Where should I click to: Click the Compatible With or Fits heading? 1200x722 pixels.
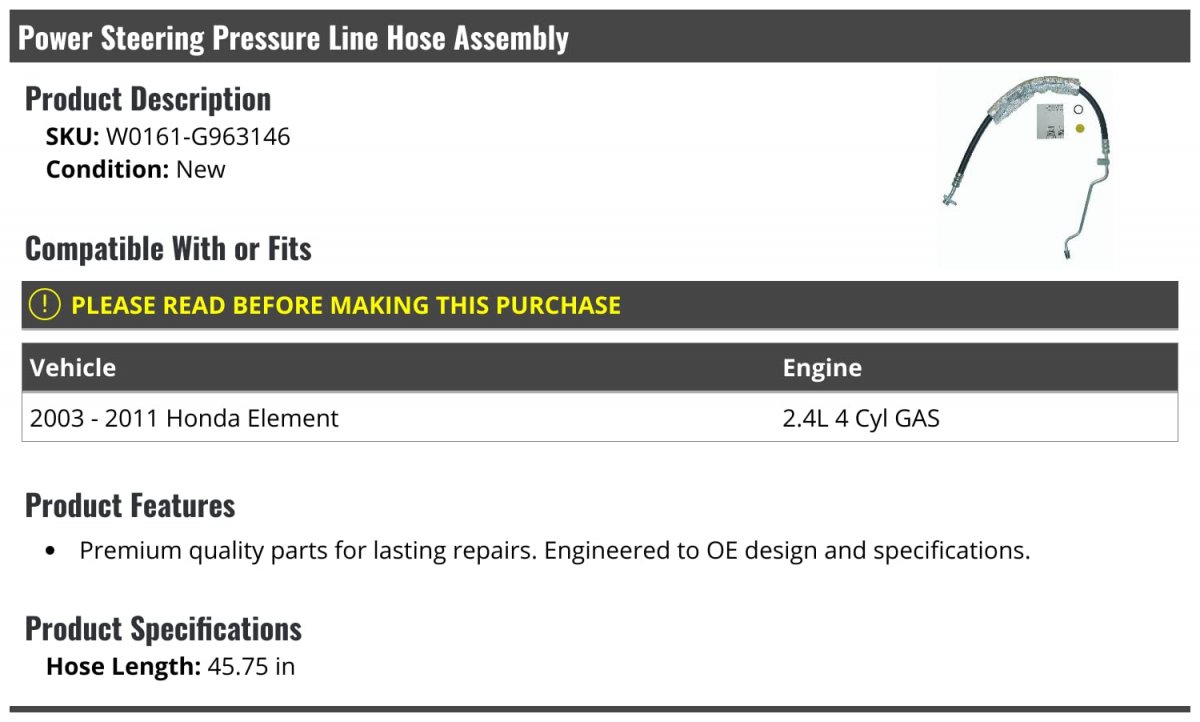click(168, 248)
